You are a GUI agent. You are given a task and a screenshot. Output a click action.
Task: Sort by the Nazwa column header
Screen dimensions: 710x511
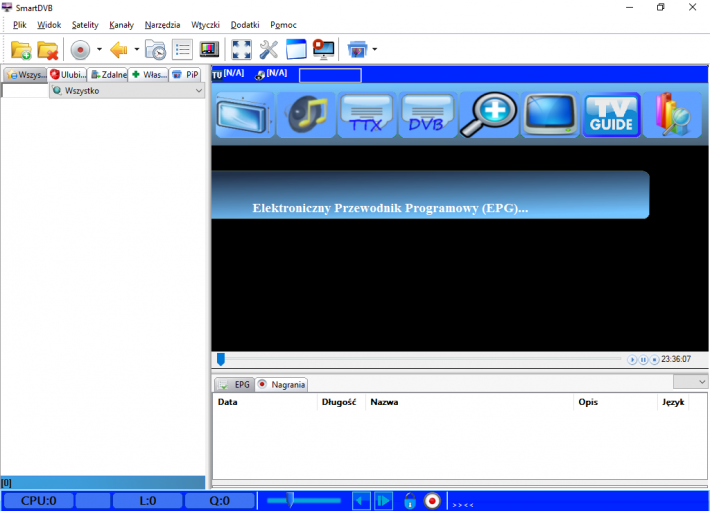[x=469, y=402]
